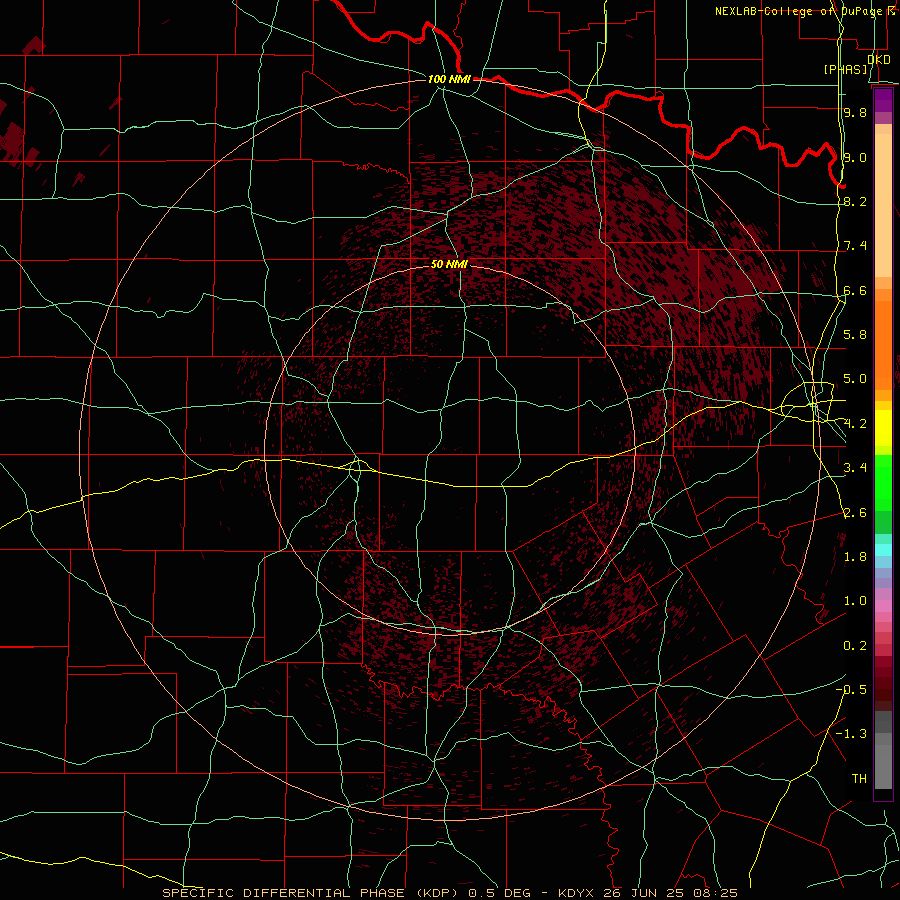The image size is (900, 900).
Task: Pick the peach swatch beside 8.2
Action: (x=883, y=205)
